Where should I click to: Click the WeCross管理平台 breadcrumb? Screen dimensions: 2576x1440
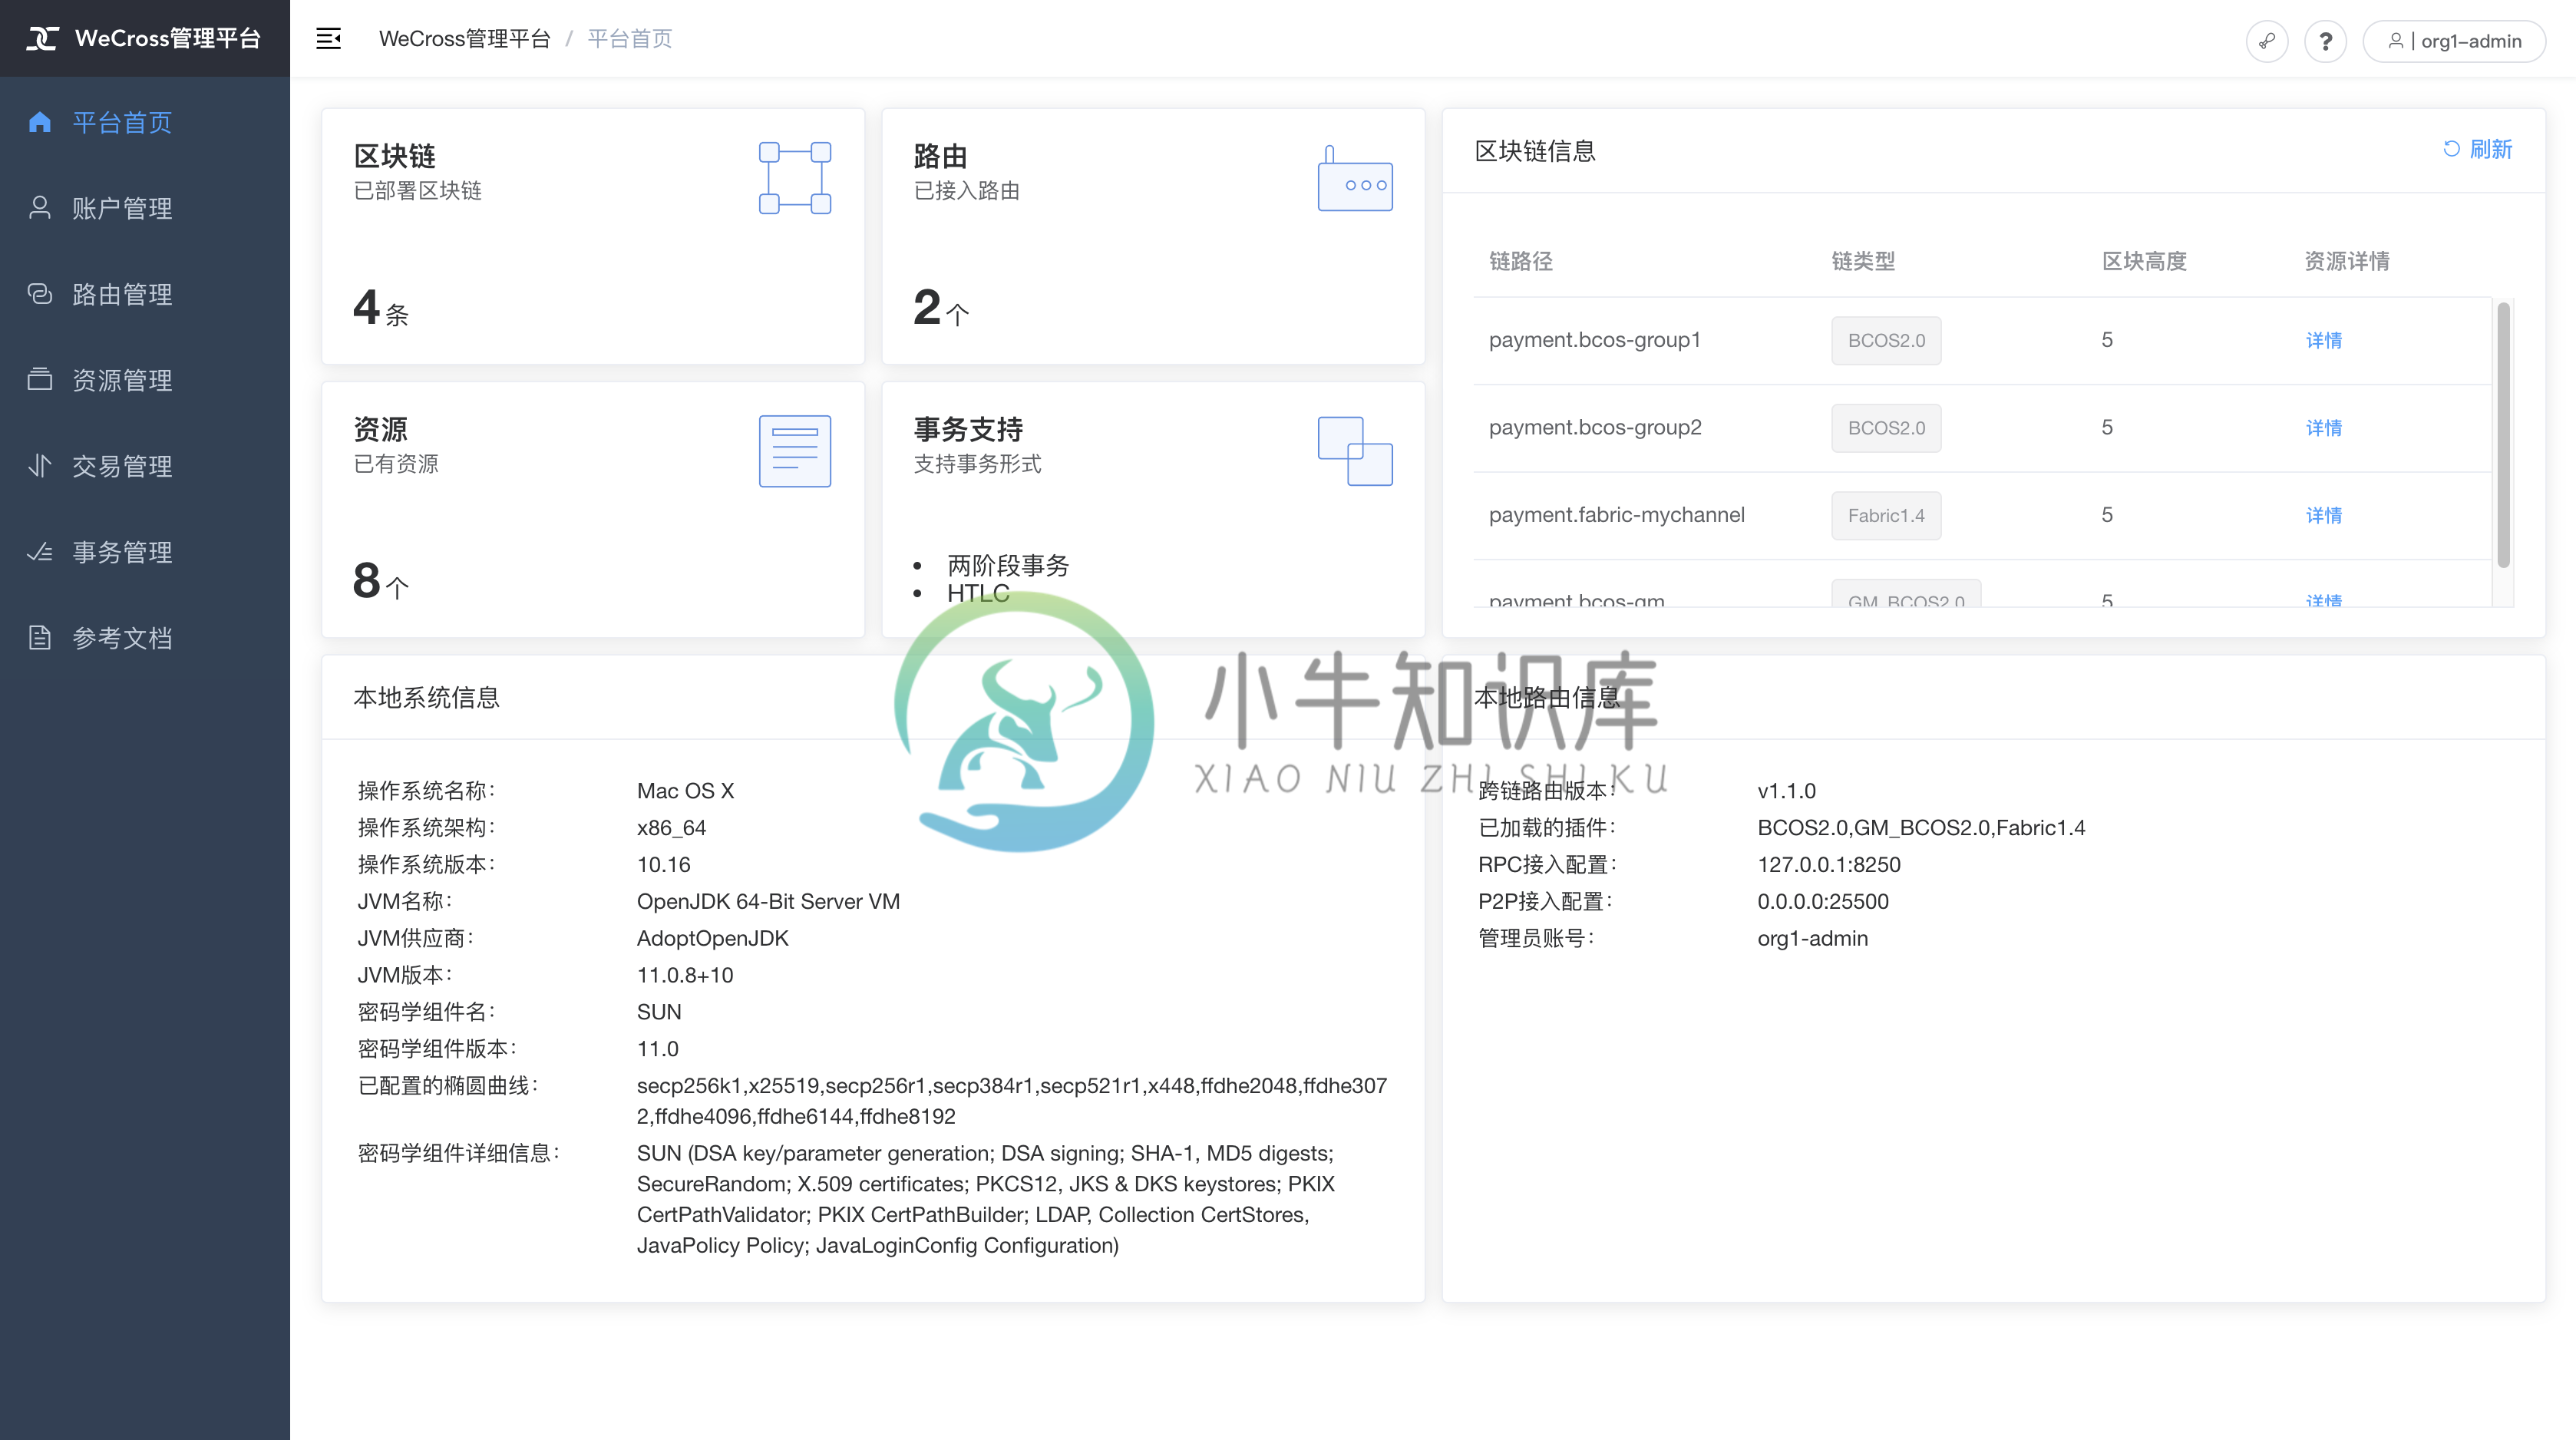click(x=464, y=39)
